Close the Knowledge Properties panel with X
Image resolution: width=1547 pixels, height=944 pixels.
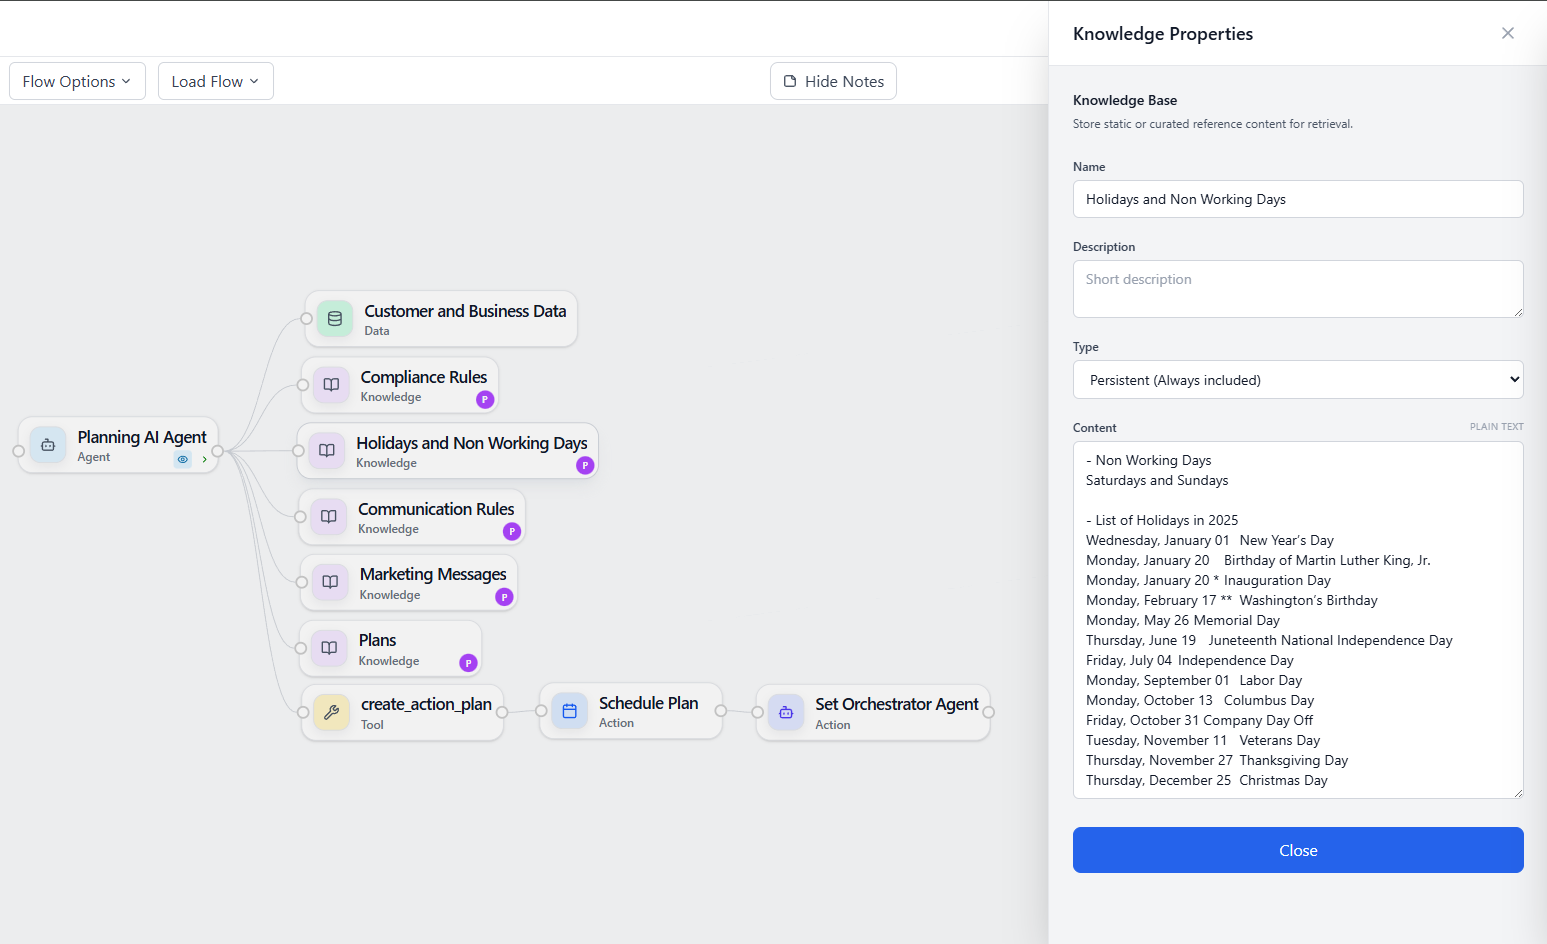point(1507,33)
